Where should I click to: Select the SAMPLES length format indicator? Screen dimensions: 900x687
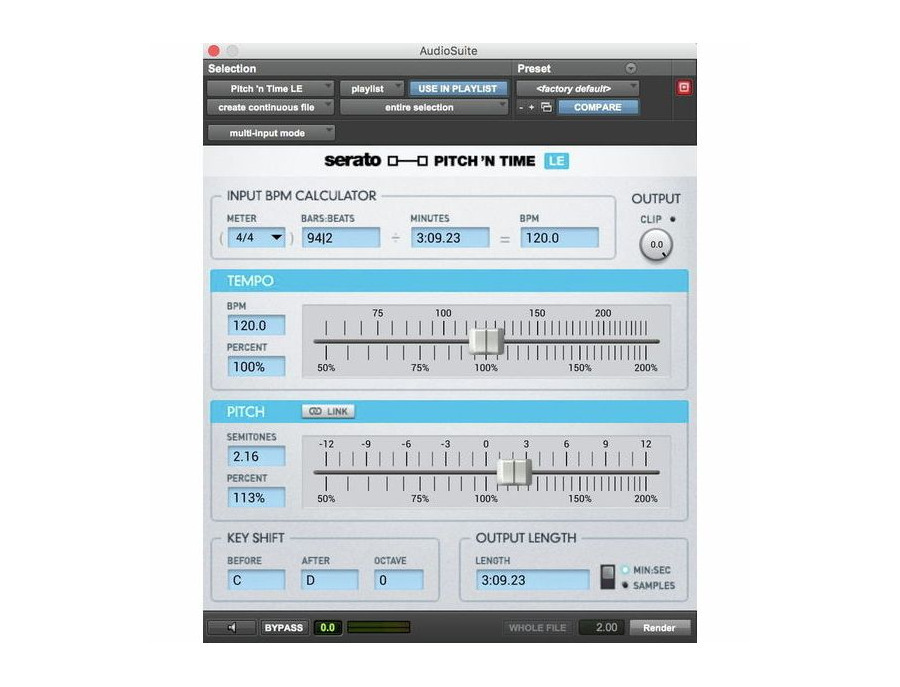[x=626, y=585]
